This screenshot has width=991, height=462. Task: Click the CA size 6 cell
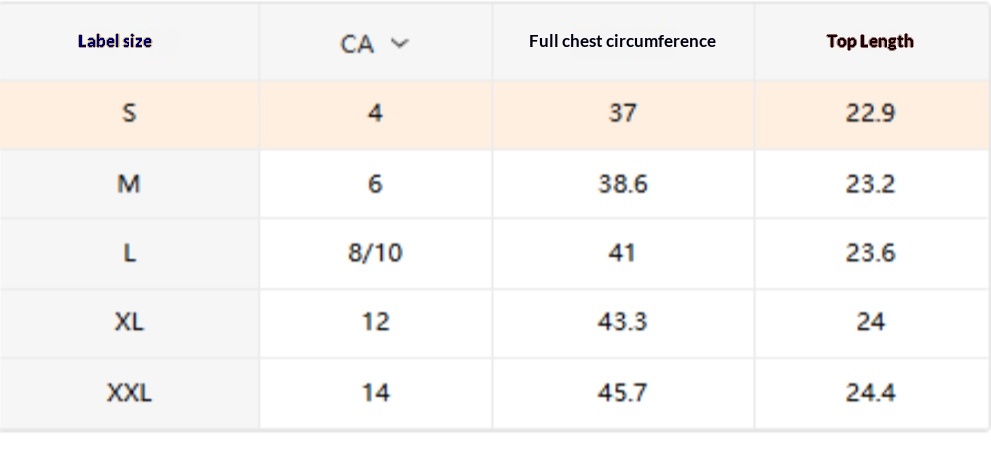click(375, 184)
